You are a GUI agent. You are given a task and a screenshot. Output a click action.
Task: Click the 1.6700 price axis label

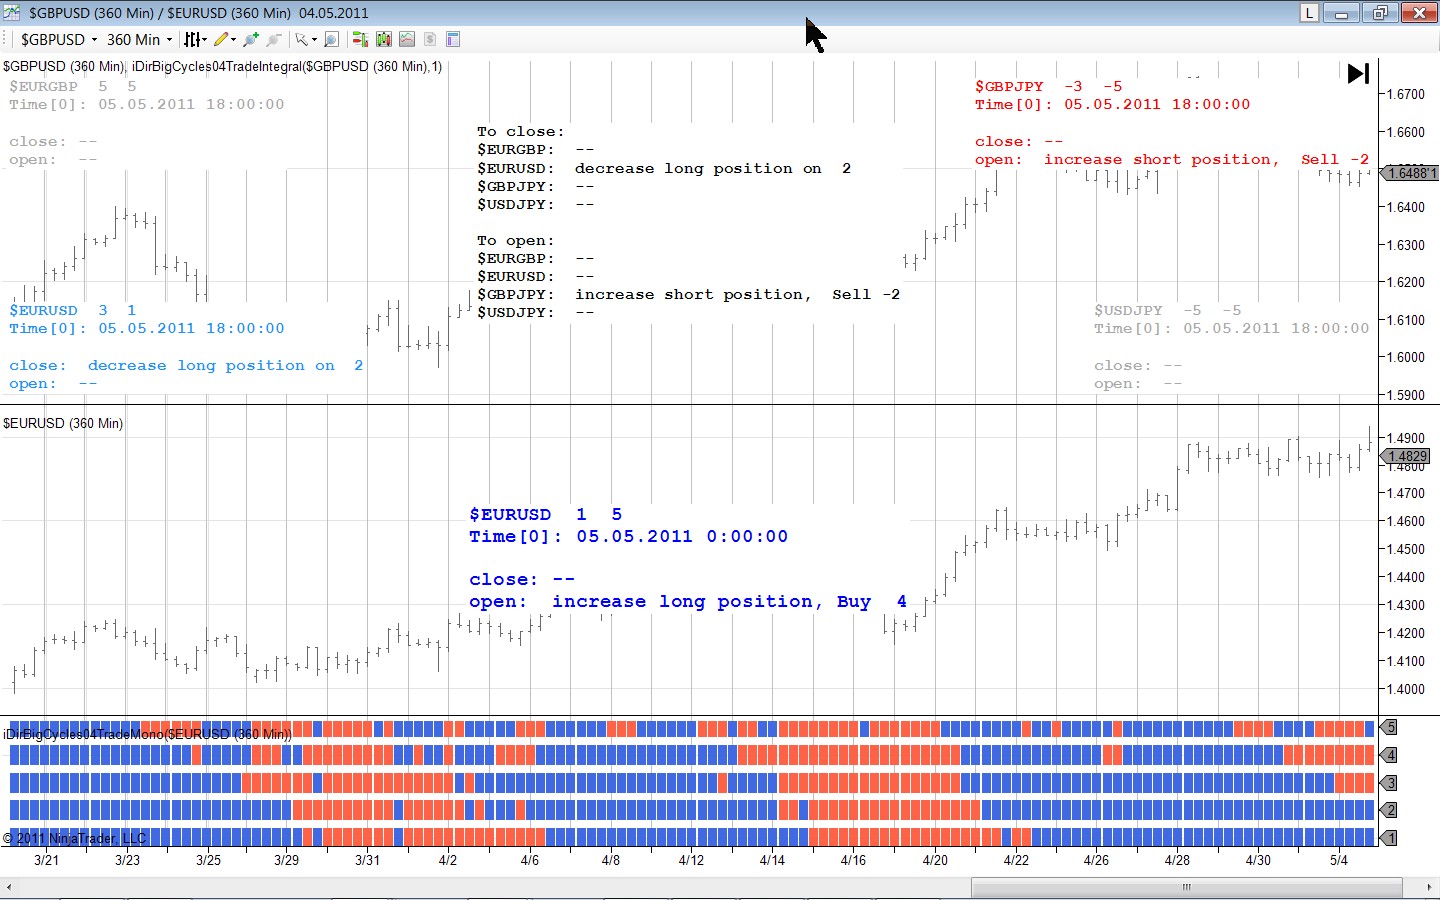[x=1405, y=94]
